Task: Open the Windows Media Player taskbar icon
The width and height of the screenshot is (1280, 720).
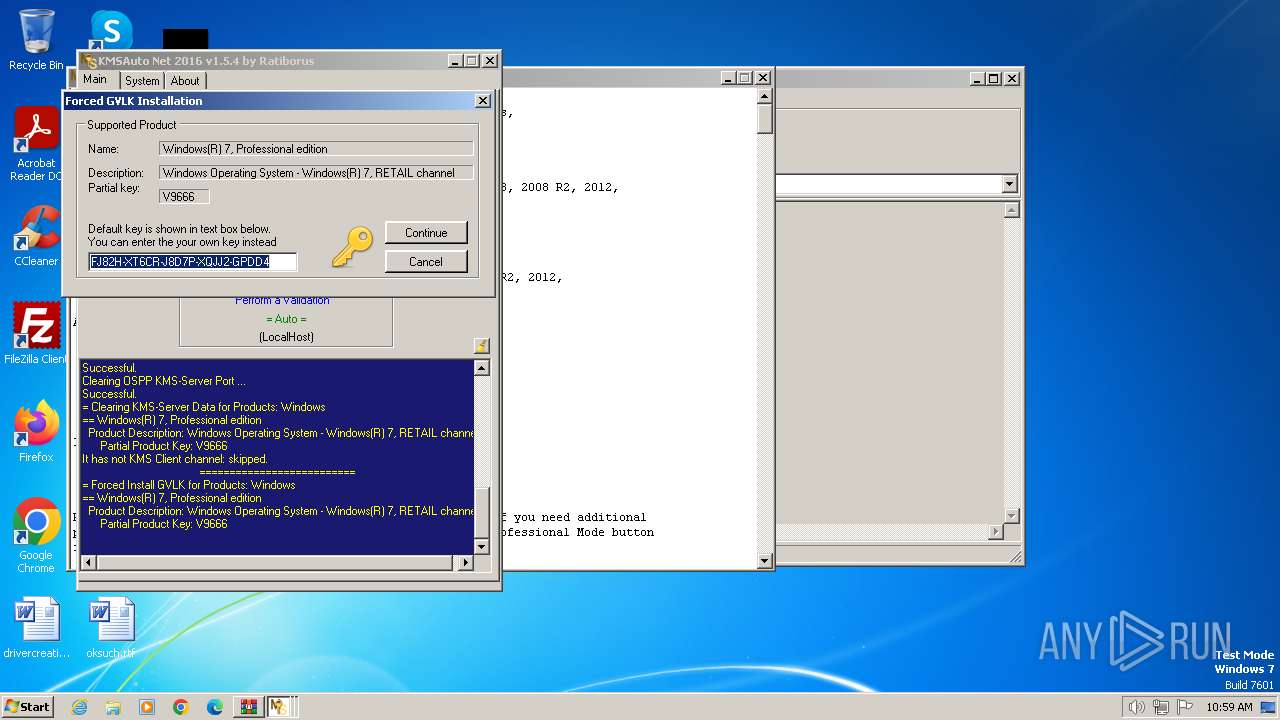Action: (147, 707)
